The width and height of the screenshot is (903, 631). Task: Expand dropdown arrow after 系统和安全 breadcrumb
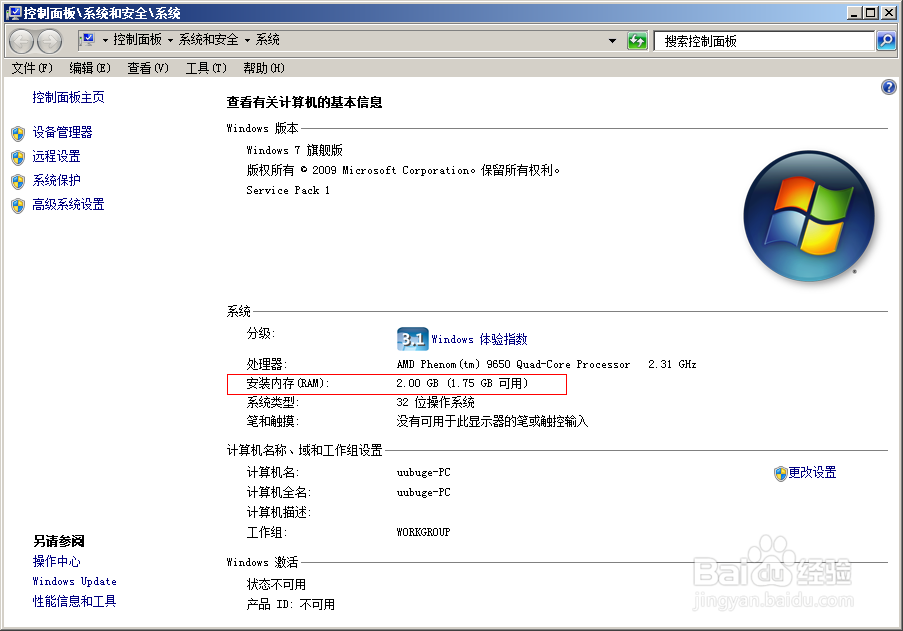pyautogui.click(x=248, y=40)
